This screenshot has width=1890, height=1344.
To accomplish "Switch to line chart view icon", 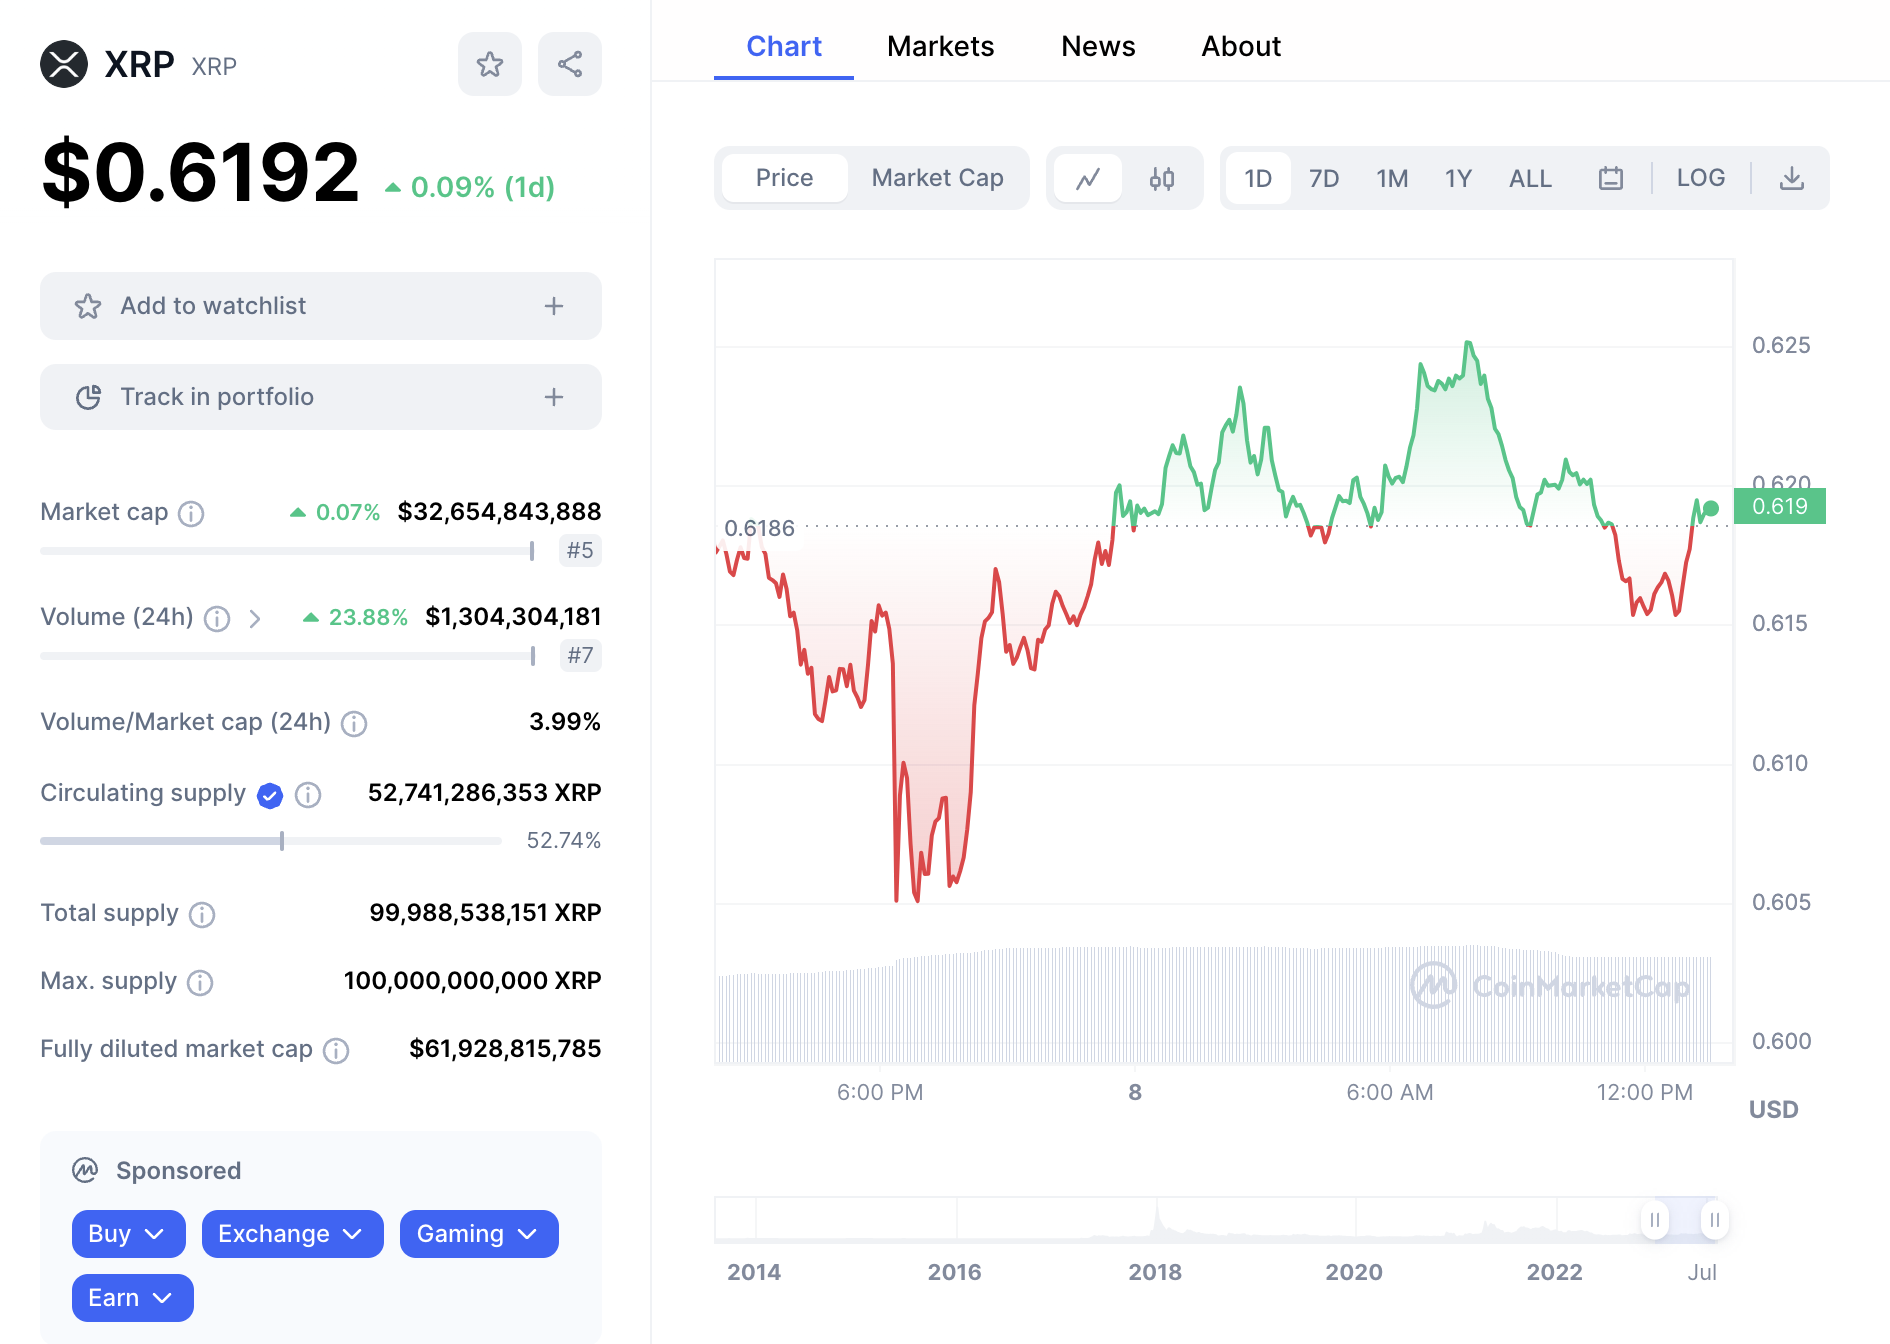I will tap(1088, 179).
